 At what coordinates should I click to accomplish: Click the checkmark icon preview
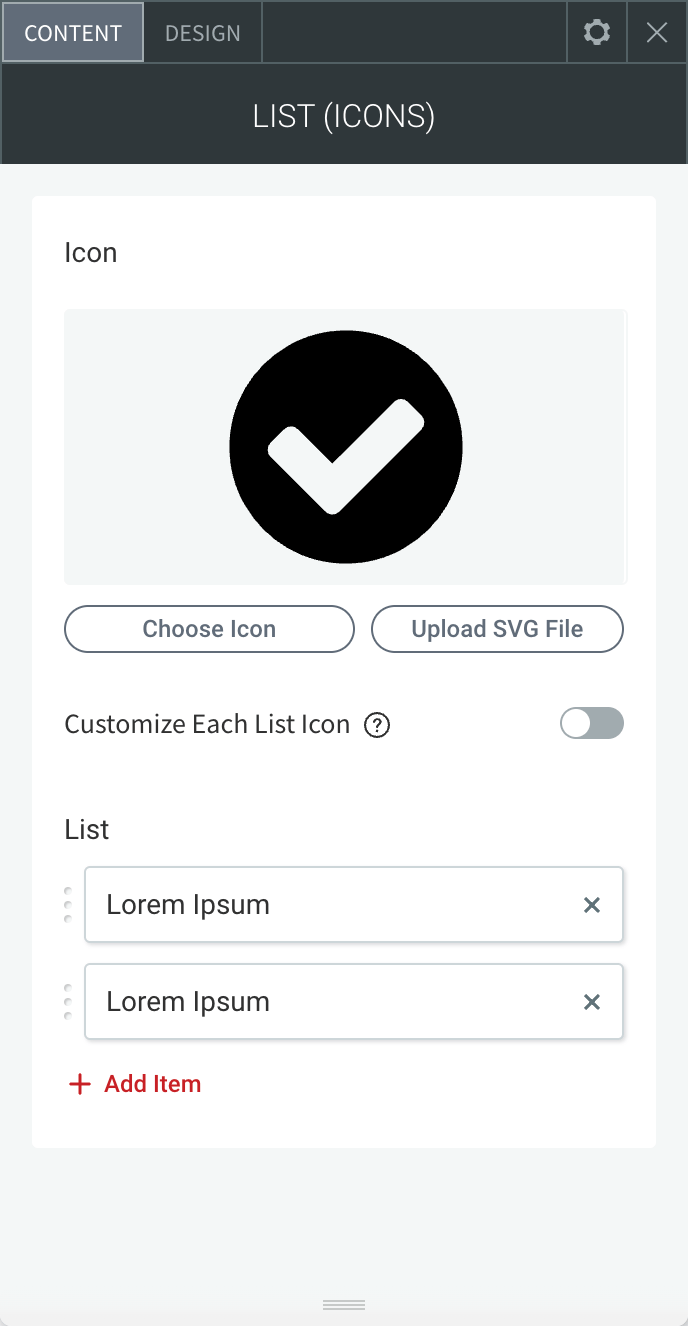click(346, 447)
